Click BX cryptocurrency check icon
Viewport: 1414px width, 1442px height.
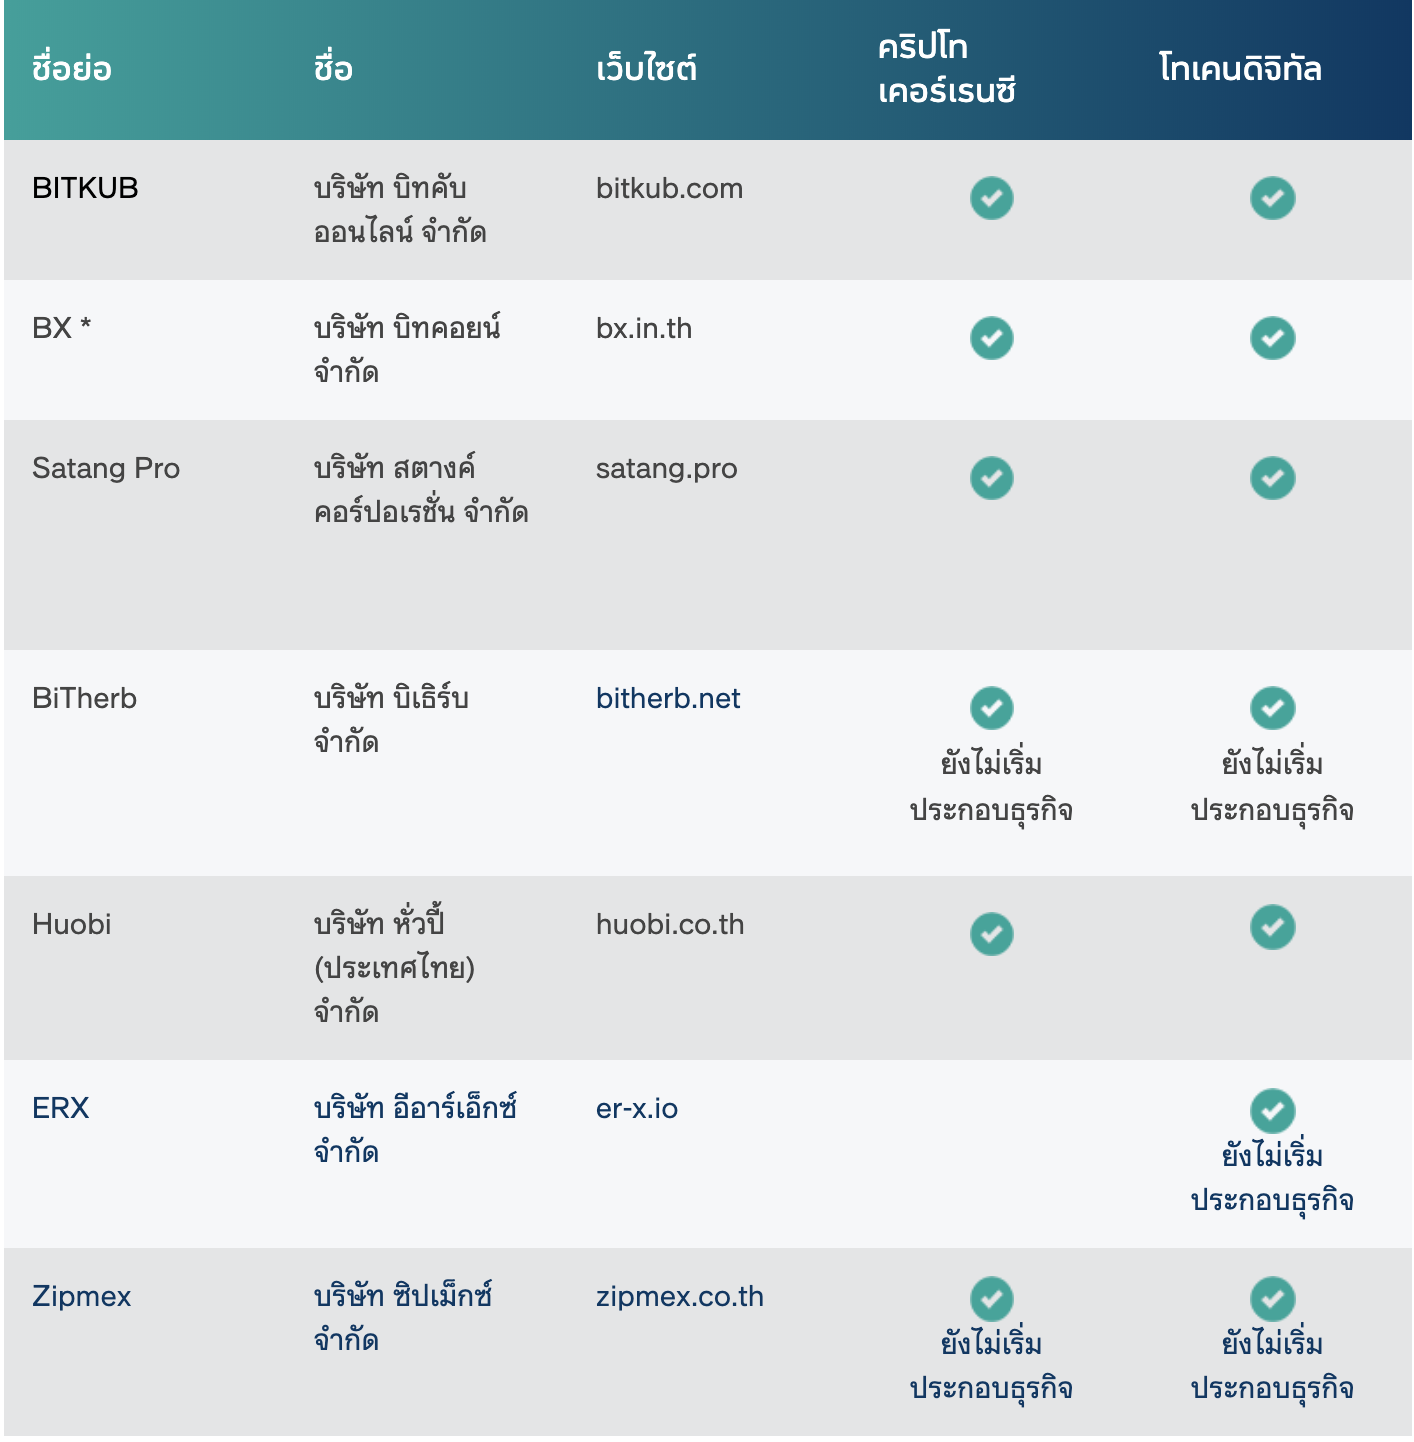[991, 338]
